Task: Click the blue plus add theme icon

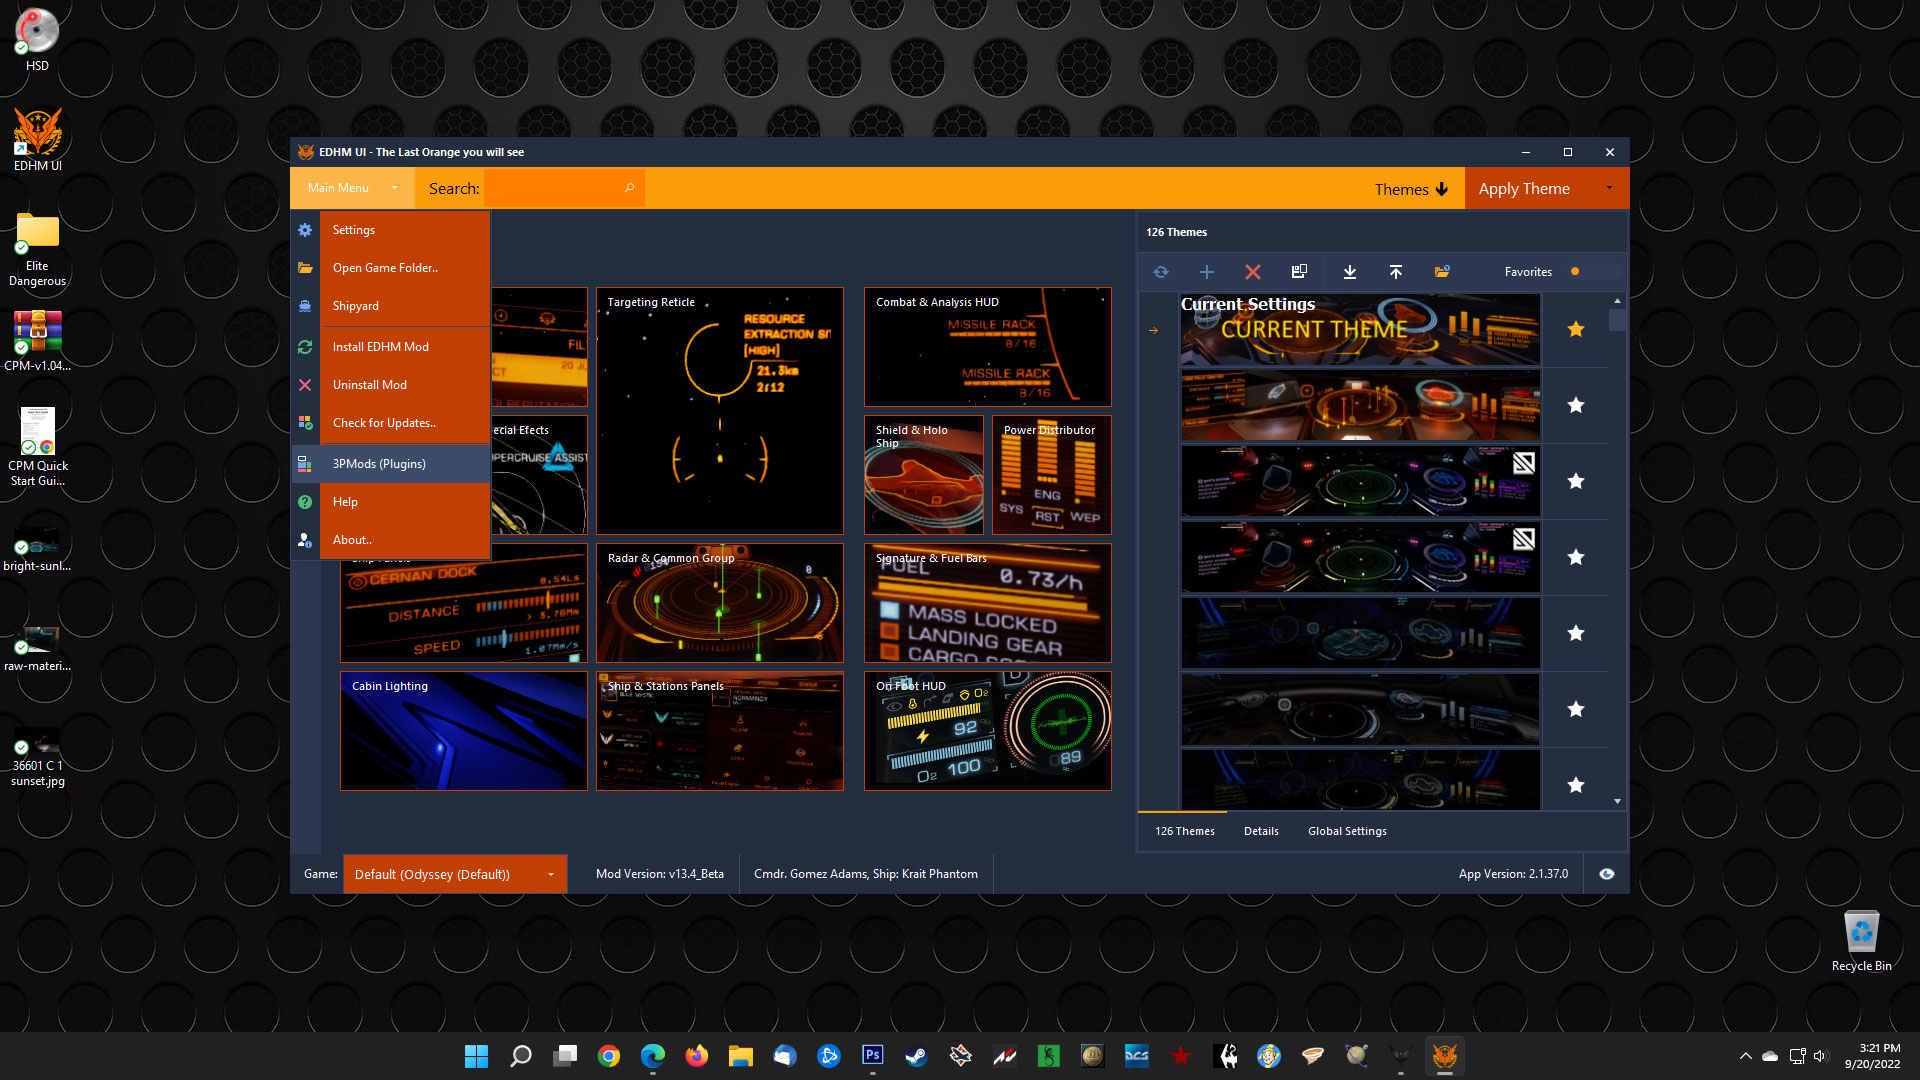Action: [1206, 272]
